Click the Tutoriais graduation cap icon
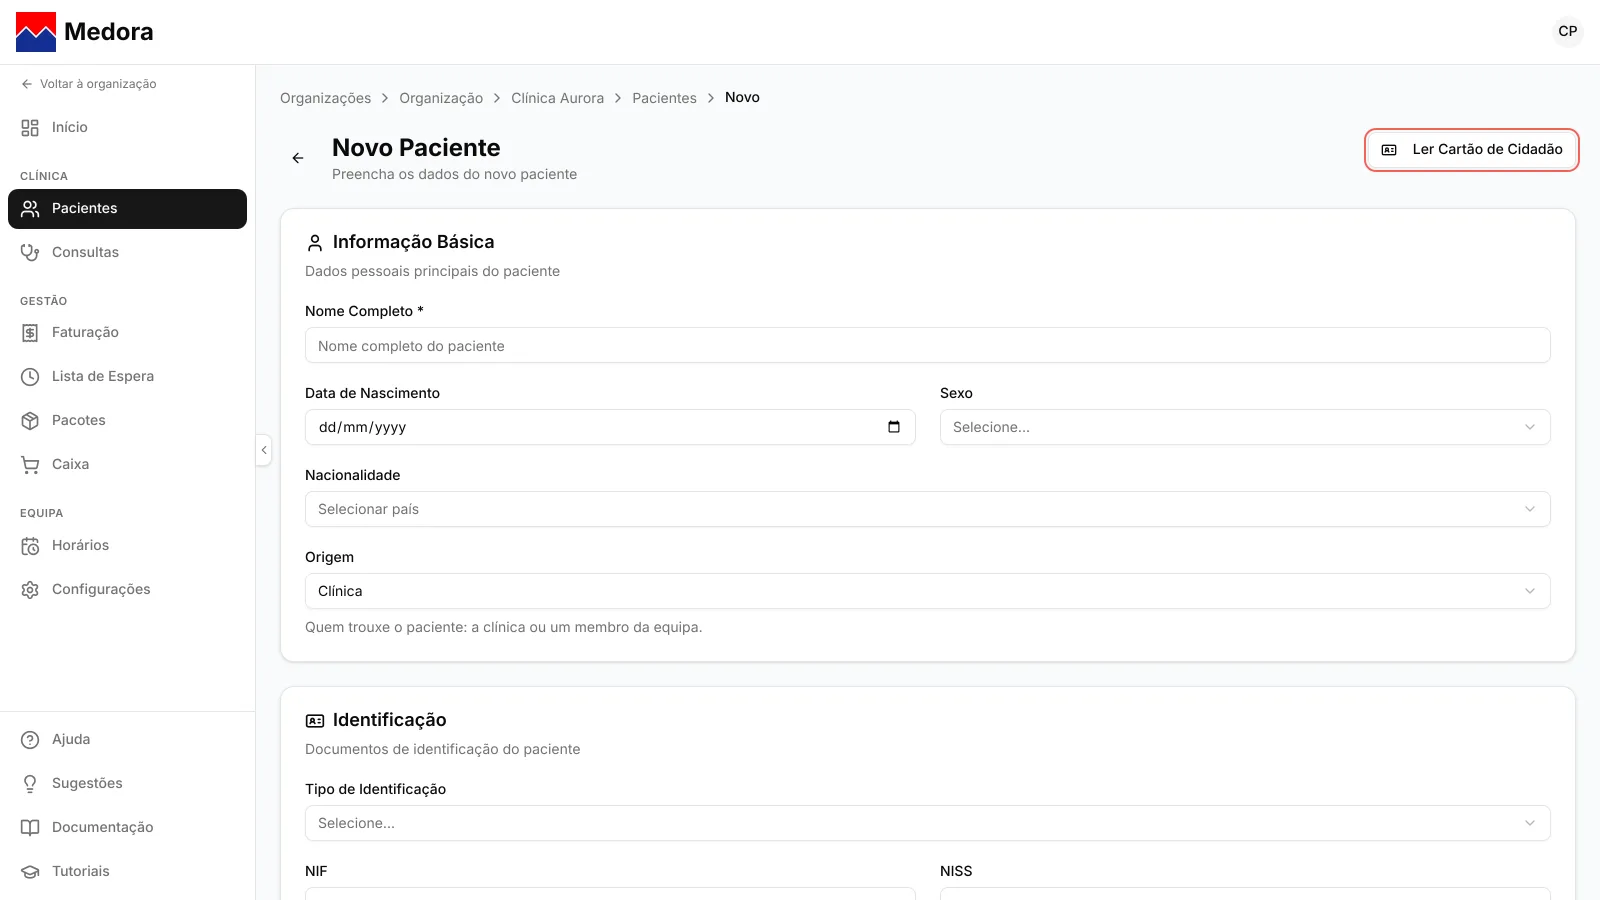Viewport: 1600px width, 900px height. tap(30, 872)
